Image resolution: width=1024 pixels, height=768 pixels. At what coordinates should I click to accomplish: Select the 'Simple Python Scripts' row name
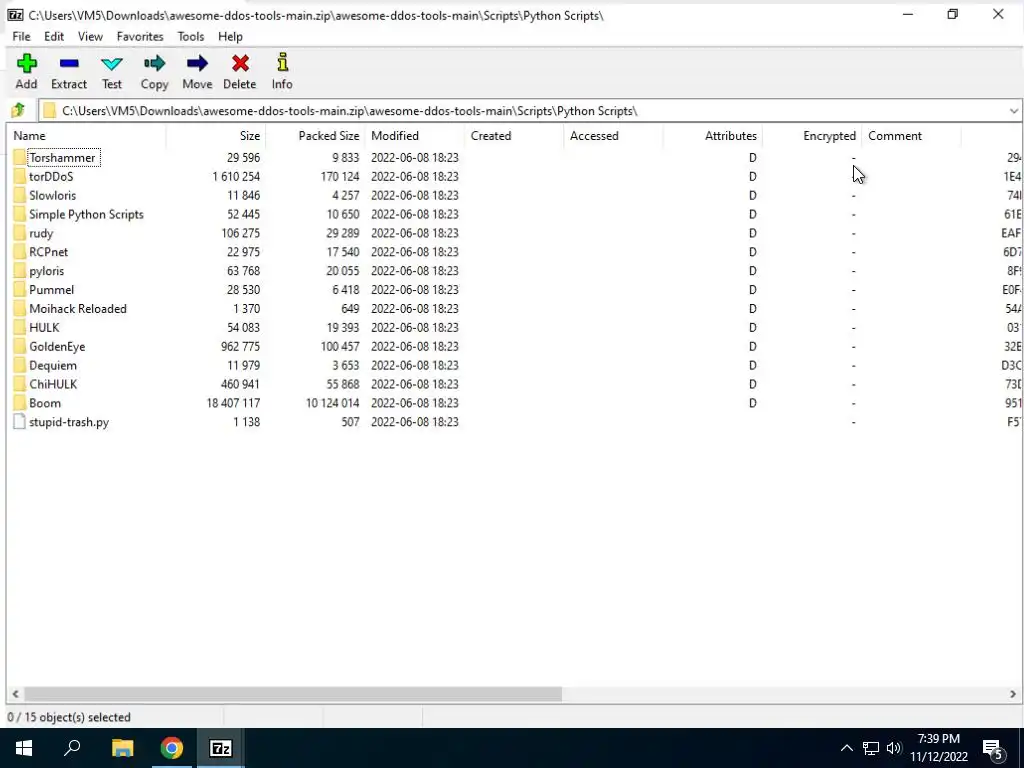click(86, 214)
